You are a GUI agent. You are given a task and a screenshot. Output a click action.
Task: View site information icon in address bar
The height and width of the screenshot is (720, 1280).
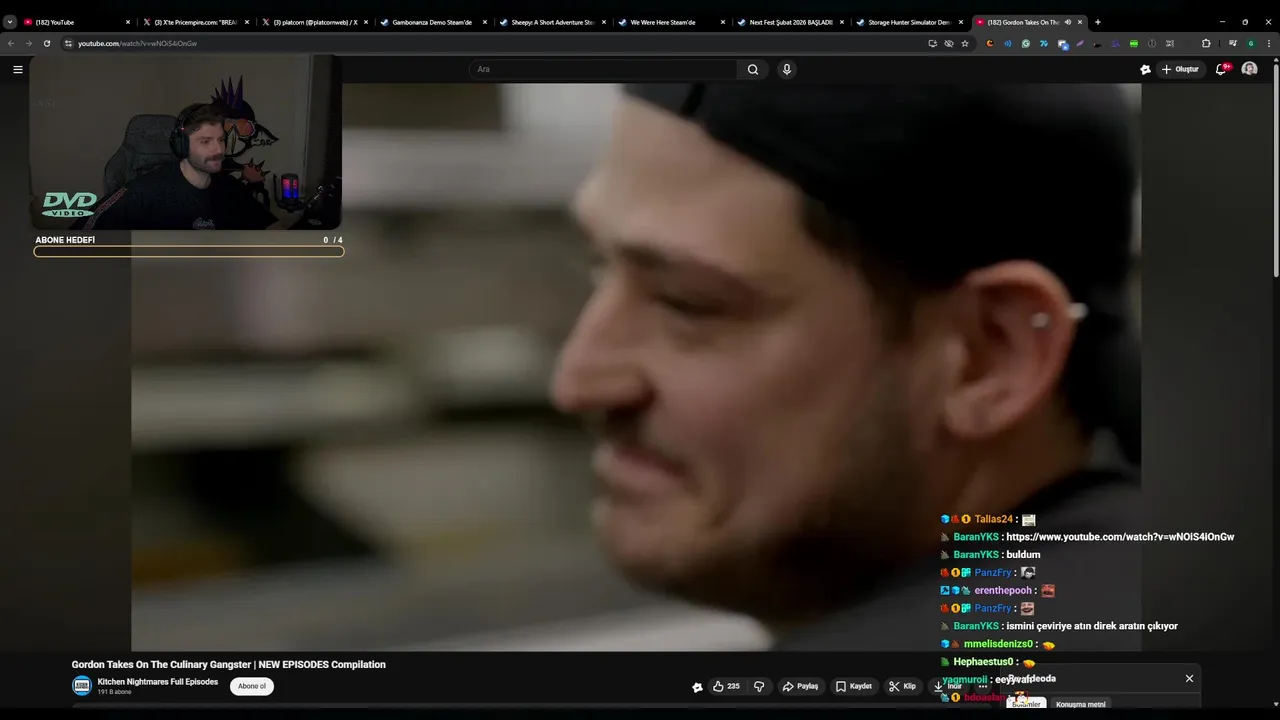coord(68,43)
